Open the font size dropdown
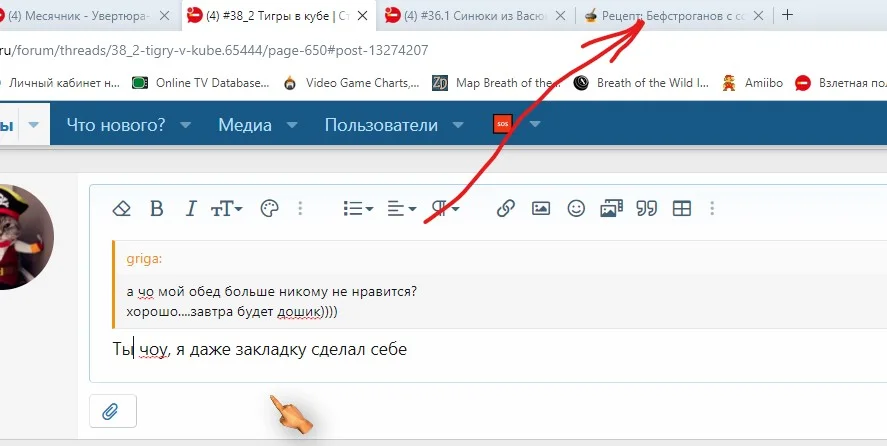The height and width of the screenshot is (446, 887). [226, 209]
